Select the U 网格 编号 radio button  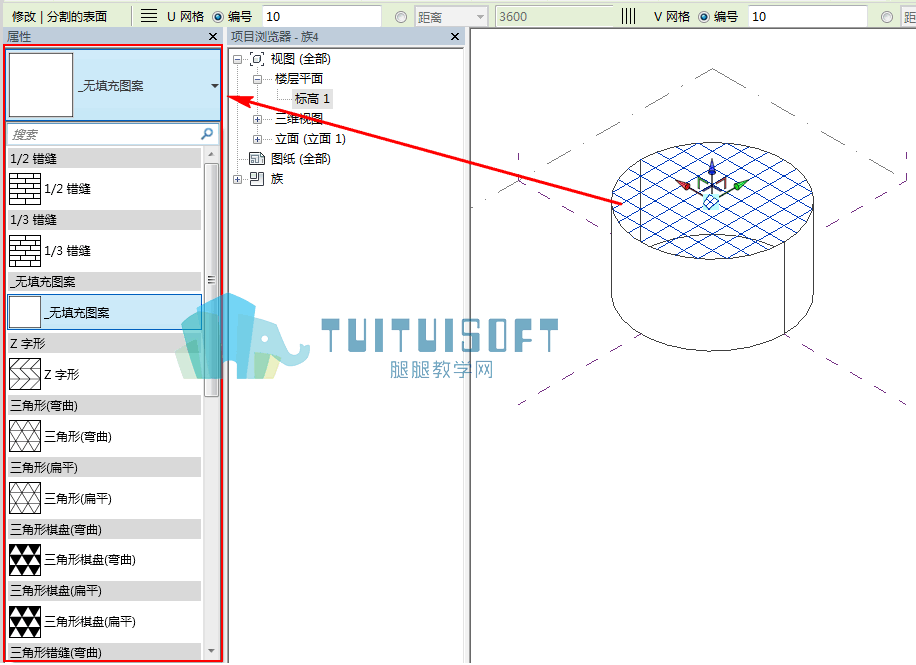point(218,17)
